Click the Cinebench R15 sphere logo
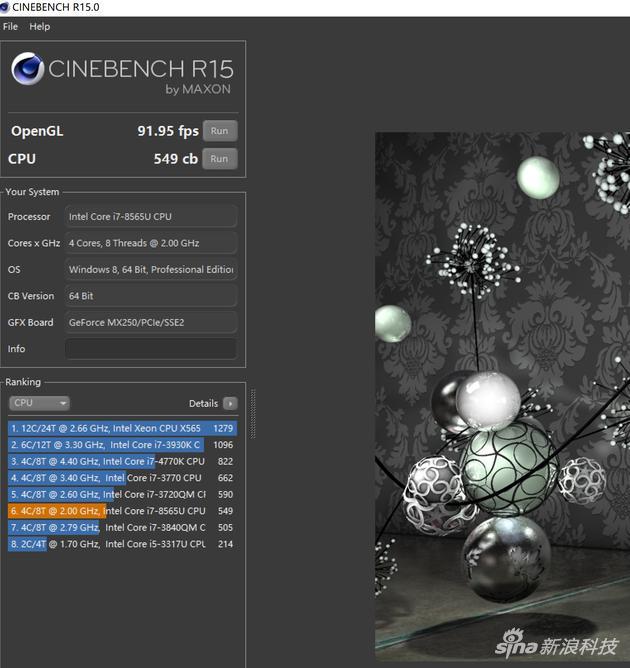 tap(28, 69)
